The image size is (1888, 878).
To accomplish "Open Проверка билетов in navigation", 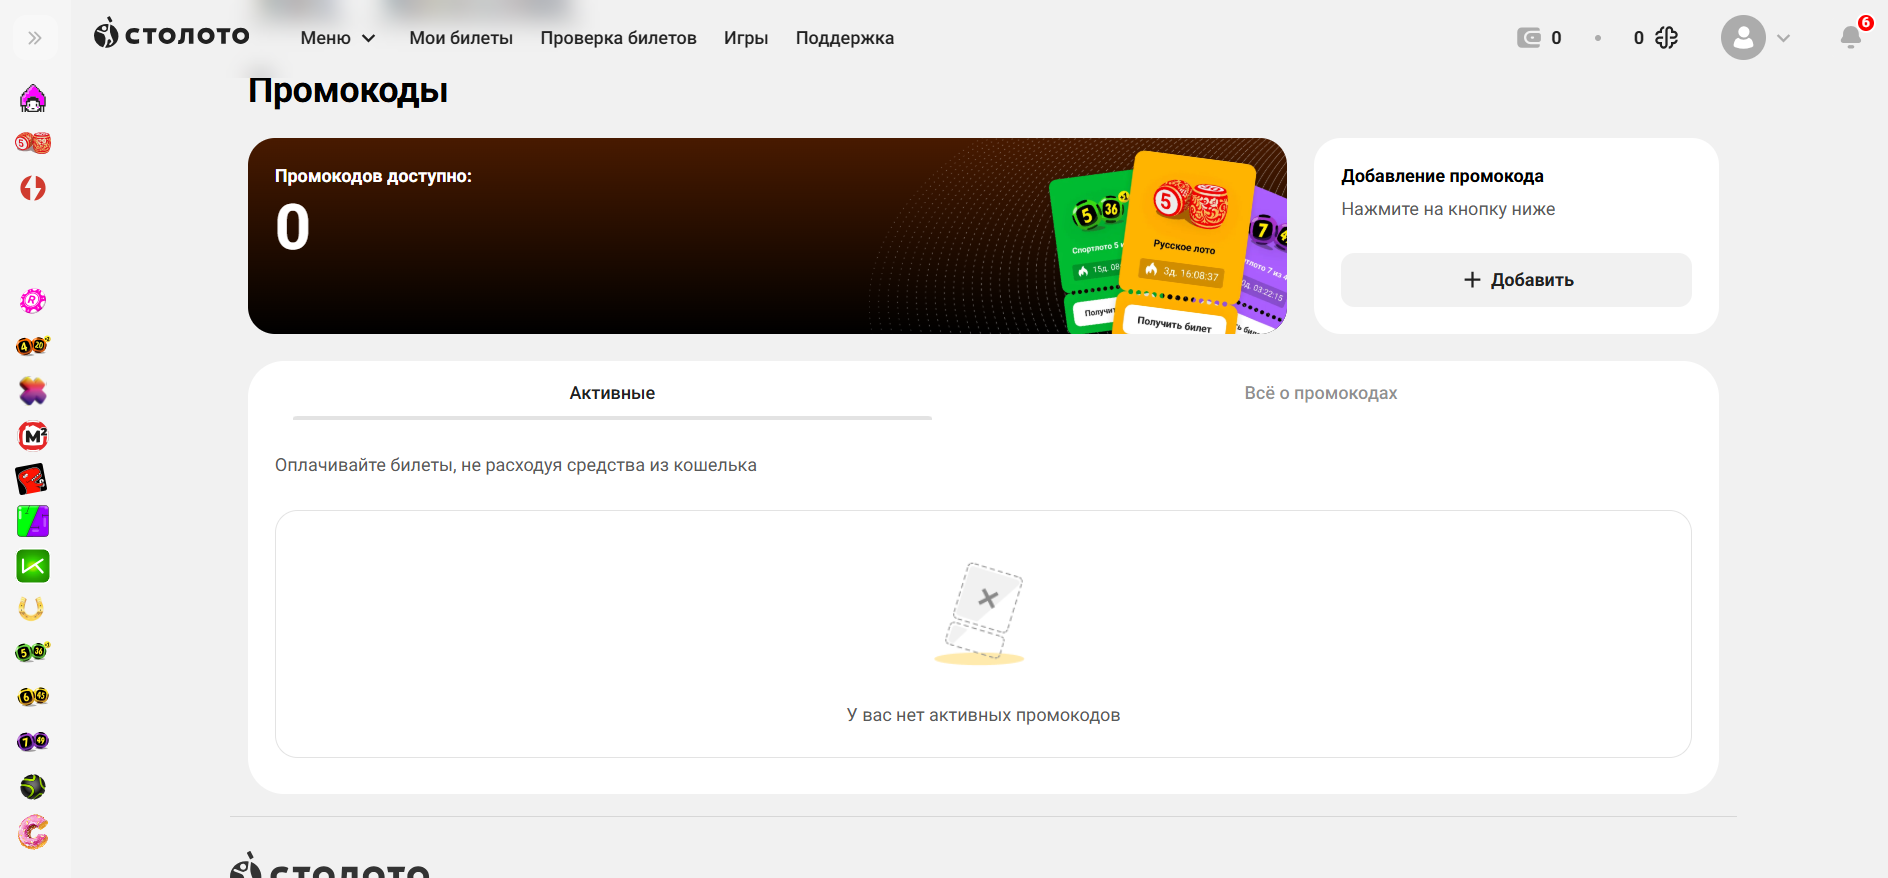I will coord(618,38).
